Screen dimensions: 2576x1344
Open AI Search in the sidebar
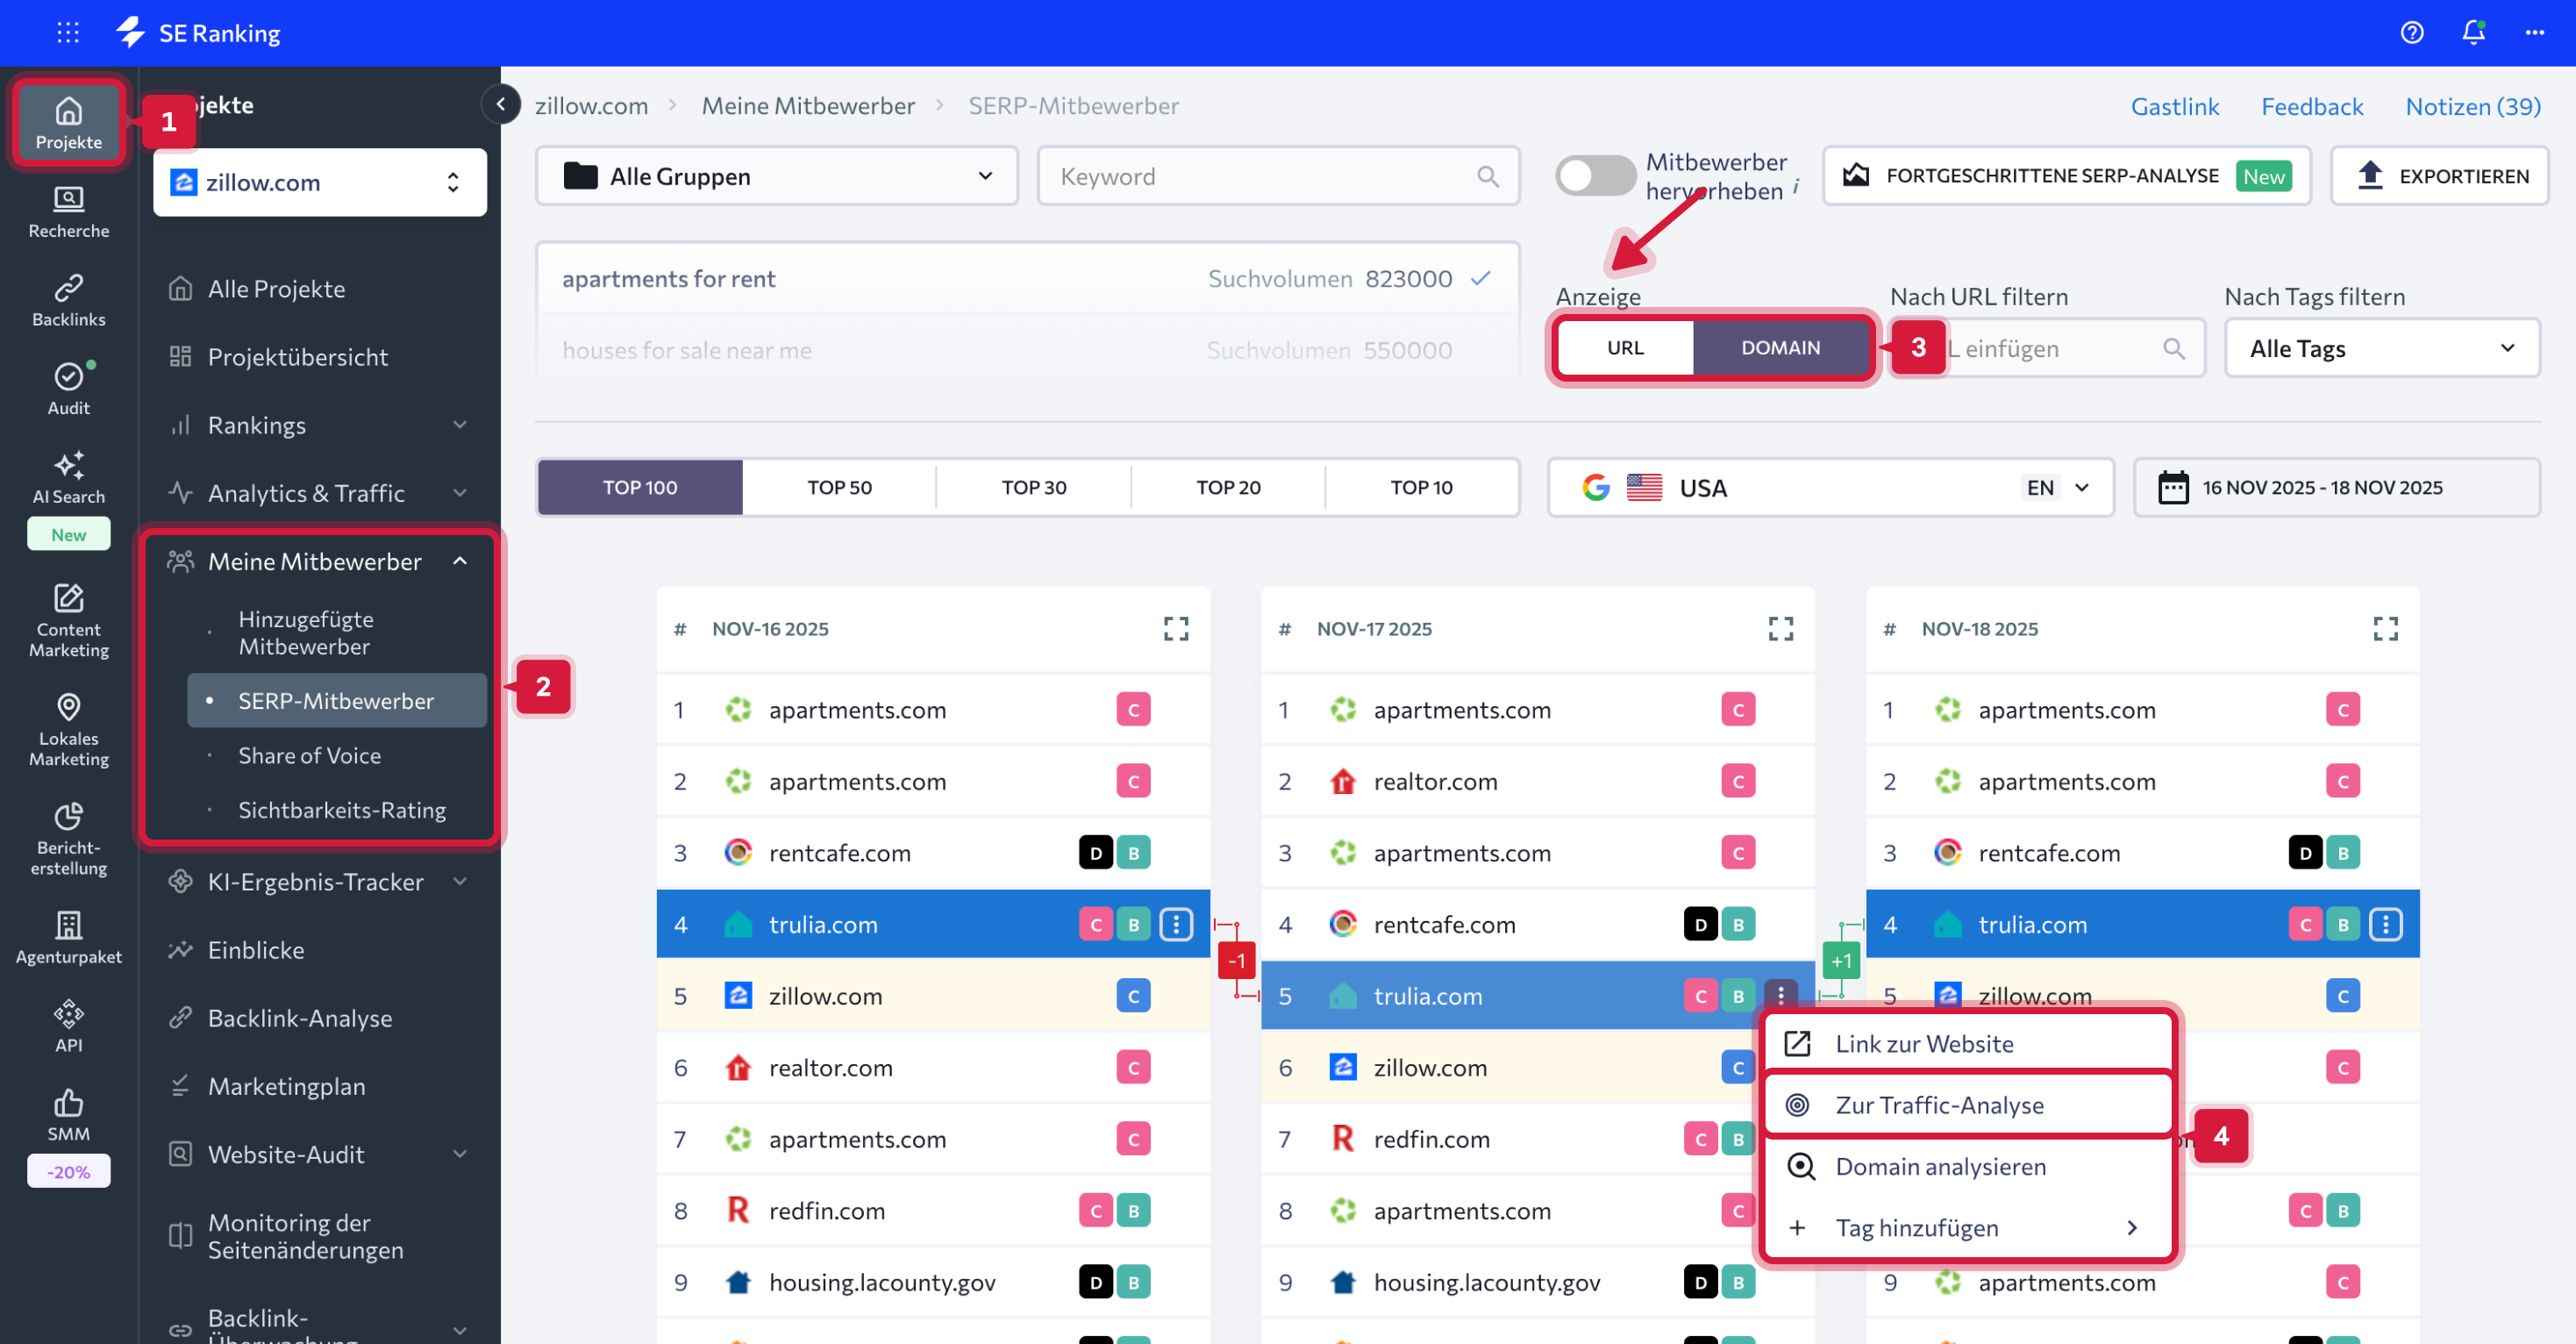click(68, 477)
